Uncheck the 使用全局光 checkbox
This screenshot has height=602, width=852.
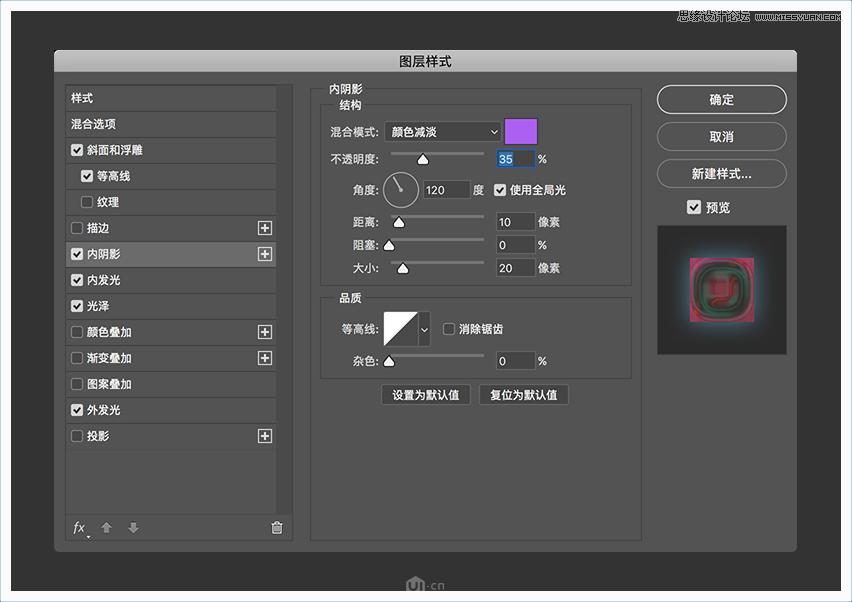499,191
